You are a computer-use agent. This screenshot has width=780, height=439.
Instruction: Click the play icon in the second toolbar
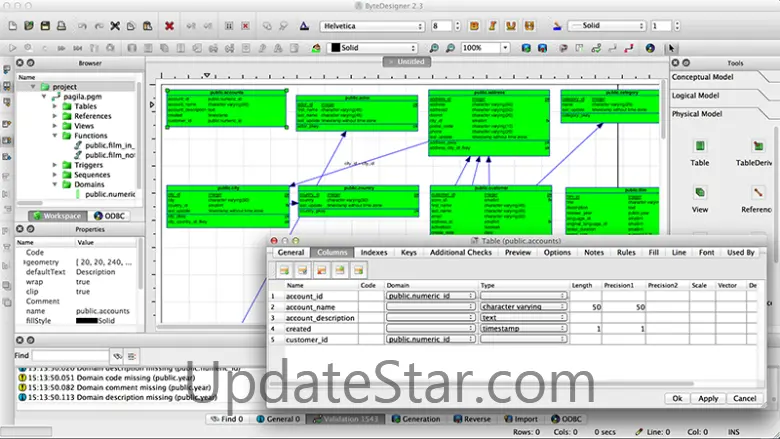click(12, 48)
